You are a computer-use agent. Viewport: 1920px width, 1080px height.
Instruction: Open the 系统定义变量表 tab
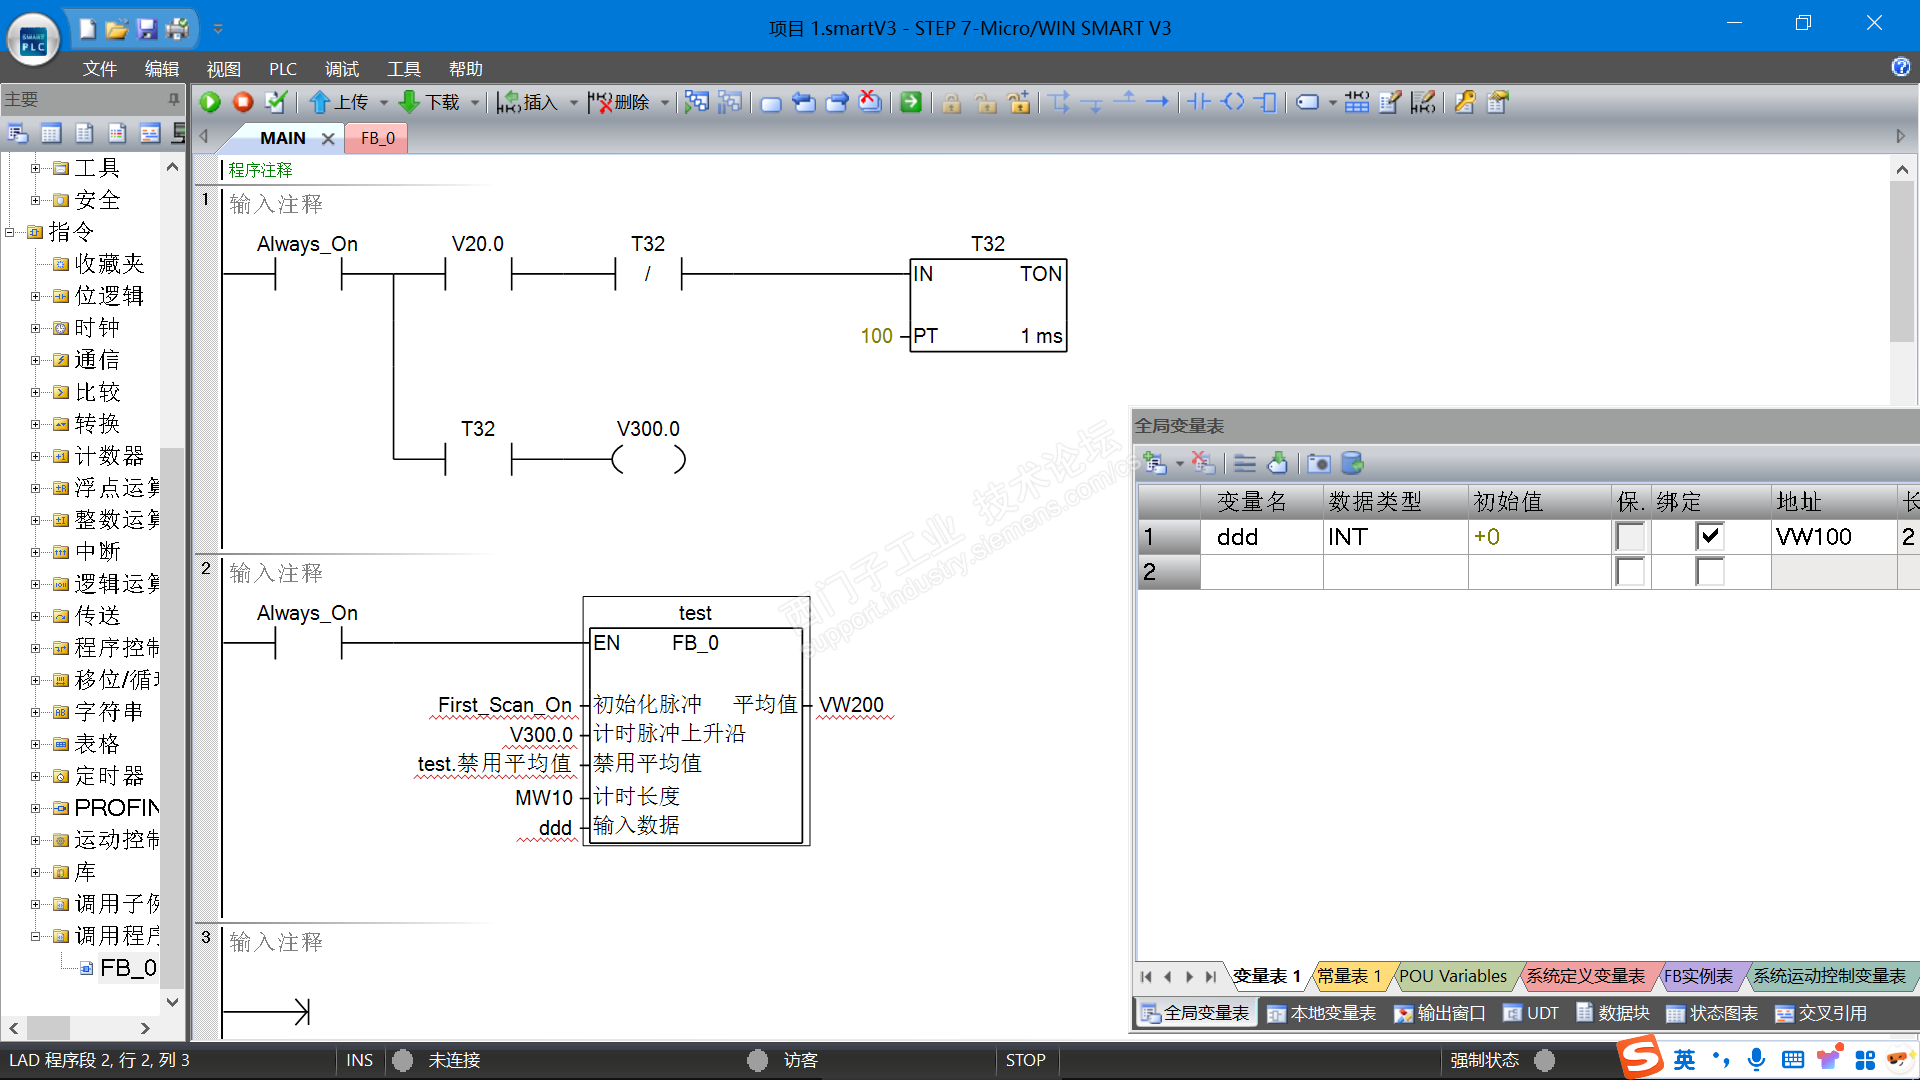pyautogui.click(x=1584, y=976)
